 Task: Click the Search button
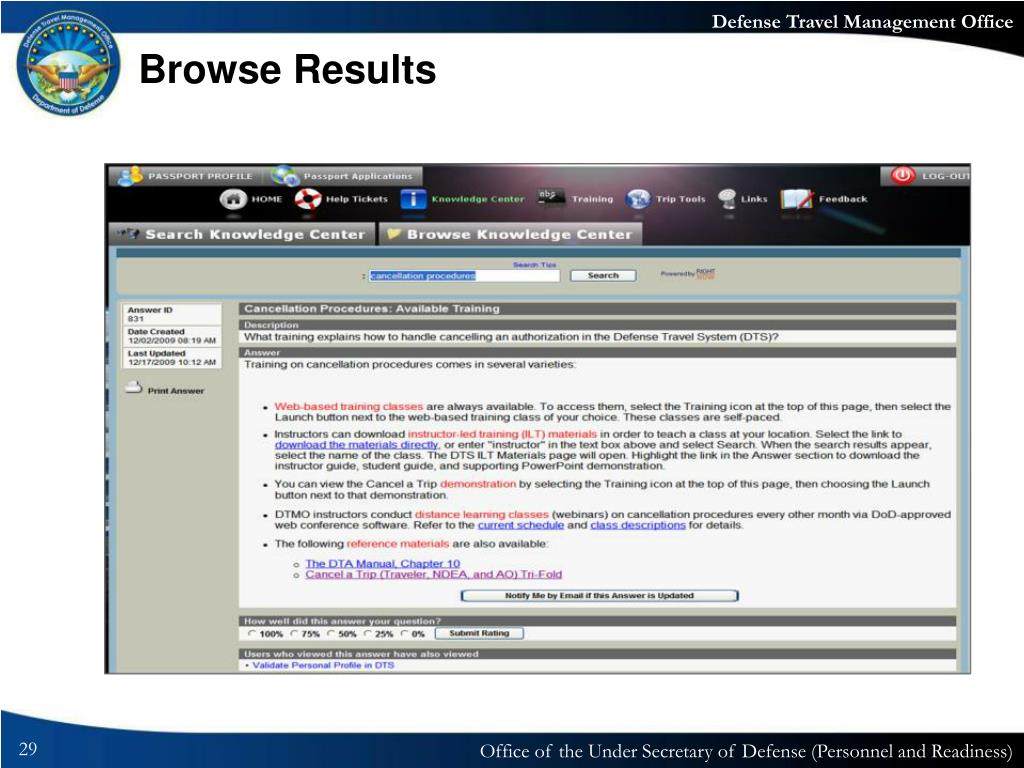603,276
